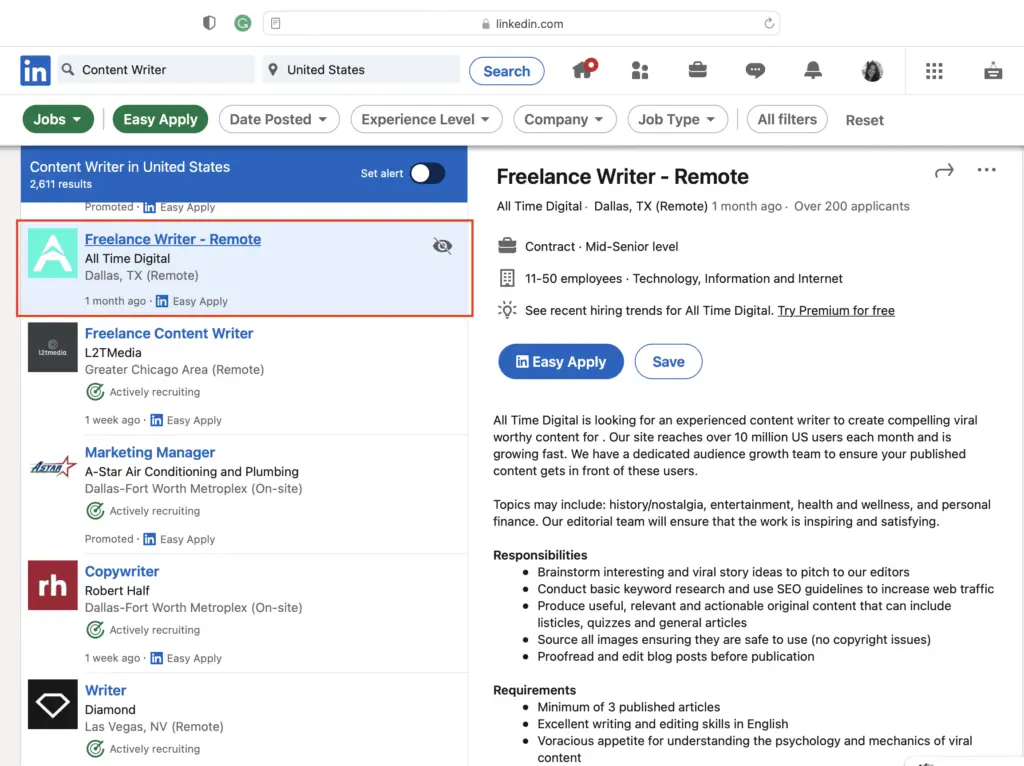This screenshot has width=1024, height=766.
Task: Enable the Set alert toggle
Action: 428,173
